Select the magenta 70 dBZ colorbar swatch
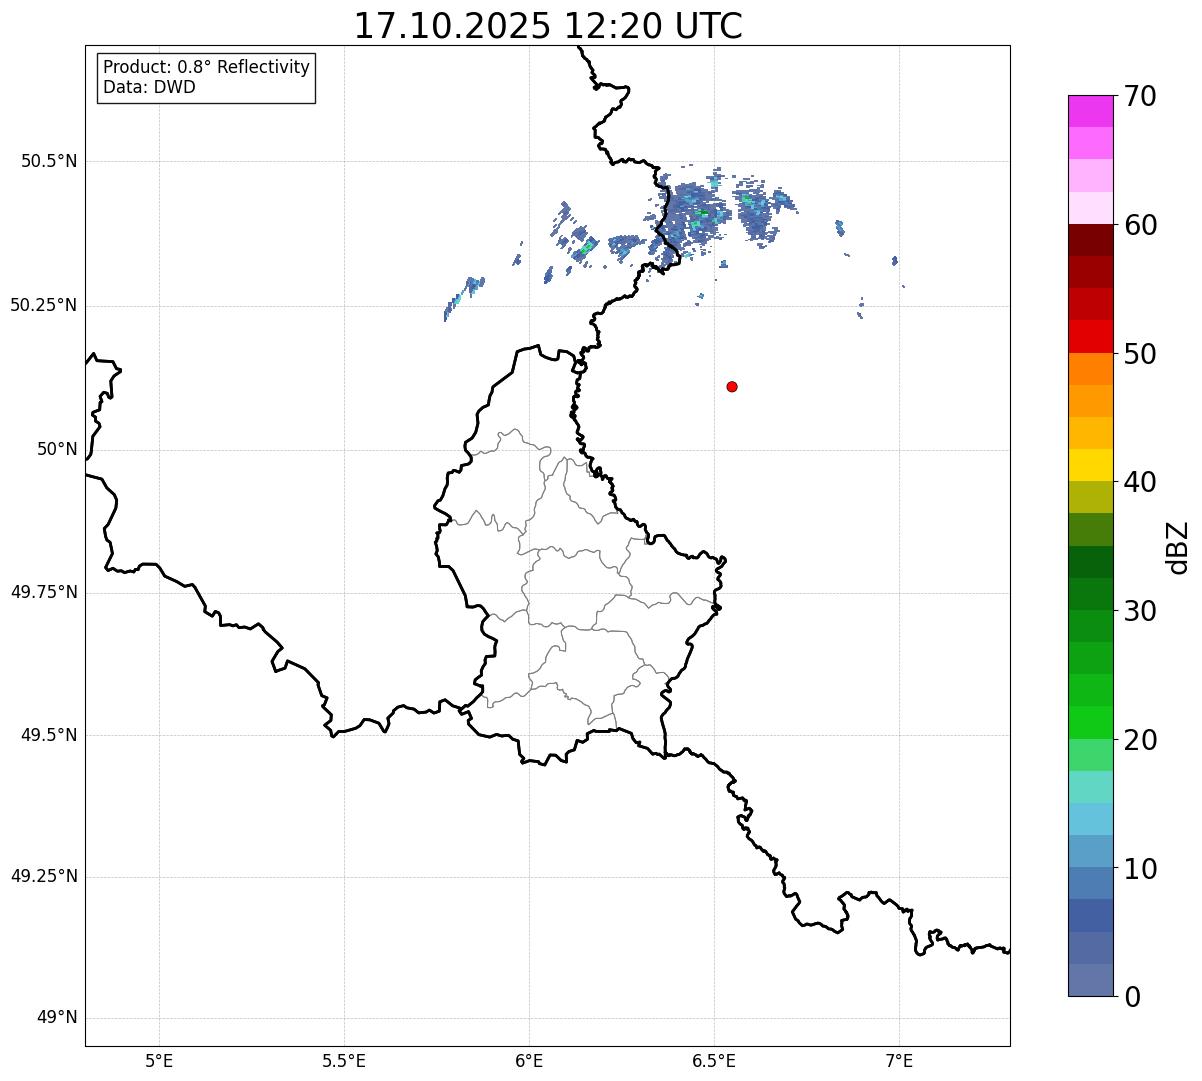The height and width of the screenshot is (1081, 1202). click(x=1090, y=111)
